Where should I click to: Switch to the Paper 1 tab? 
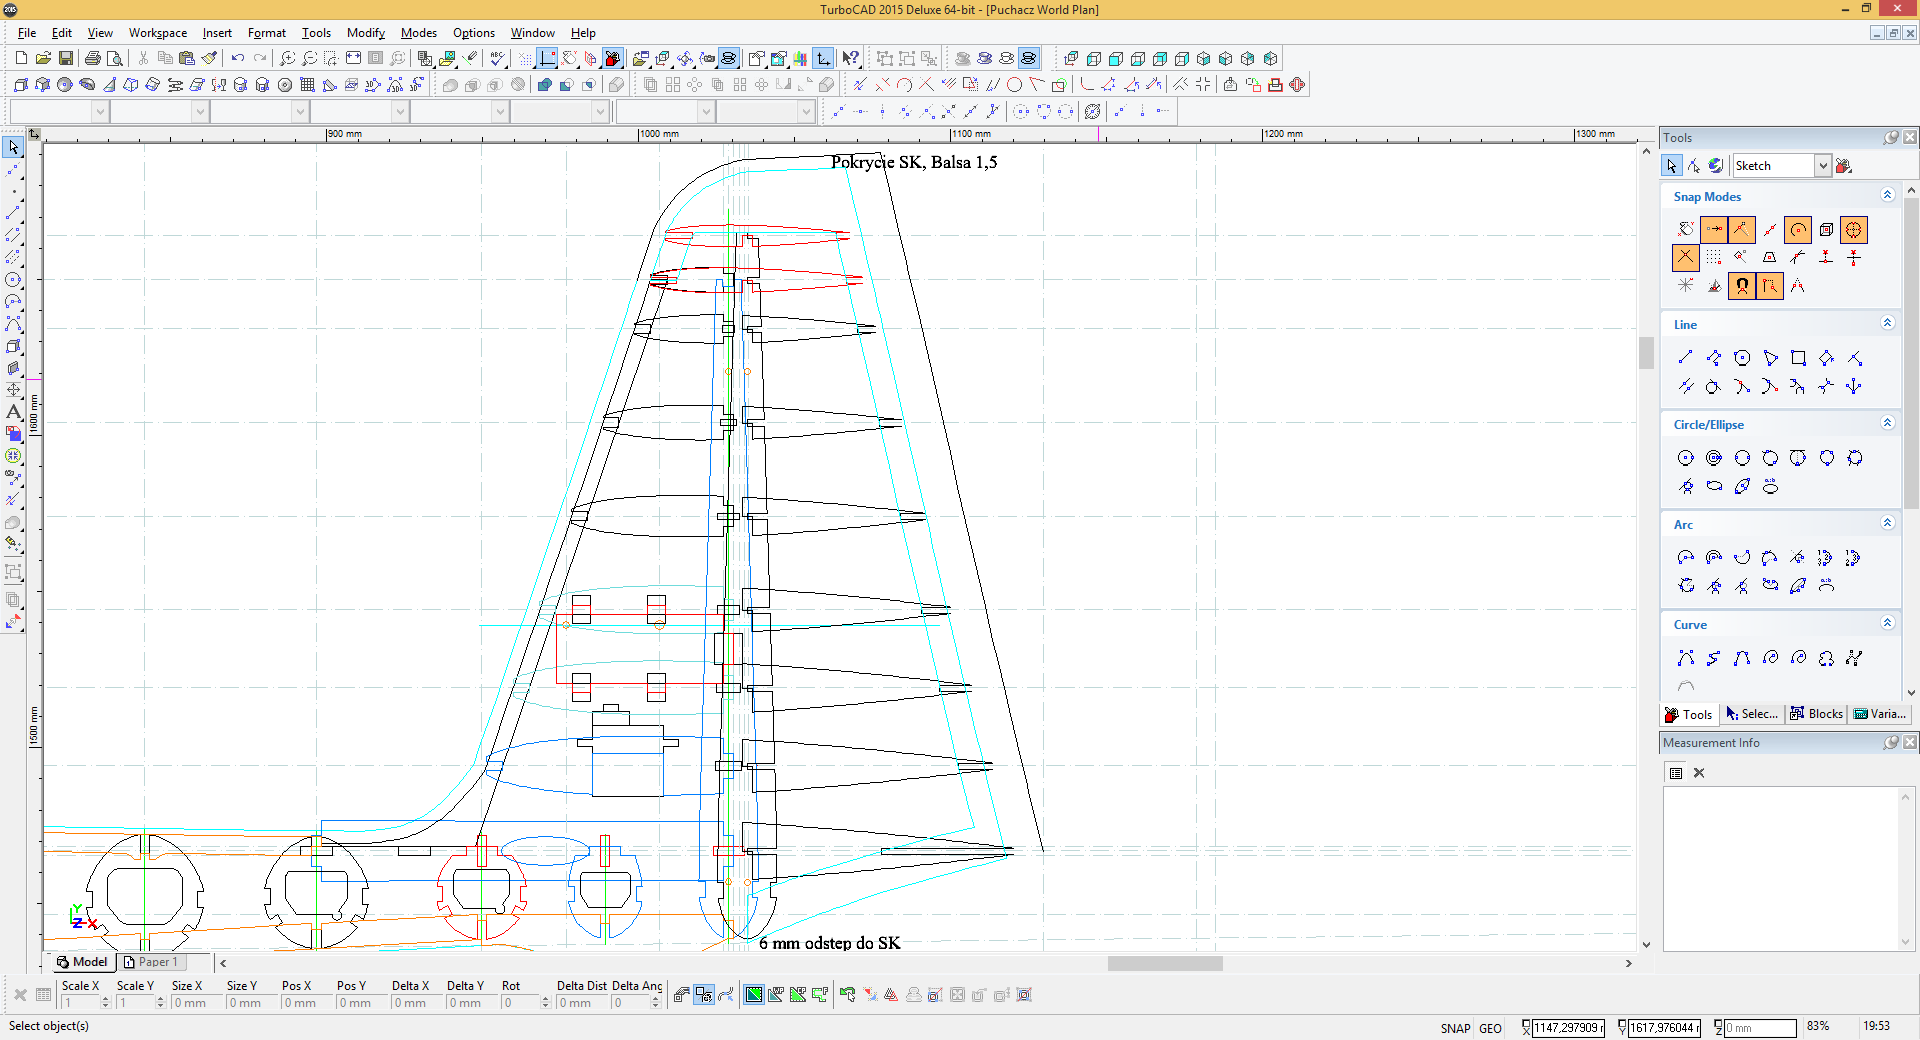tap(151, 962)
